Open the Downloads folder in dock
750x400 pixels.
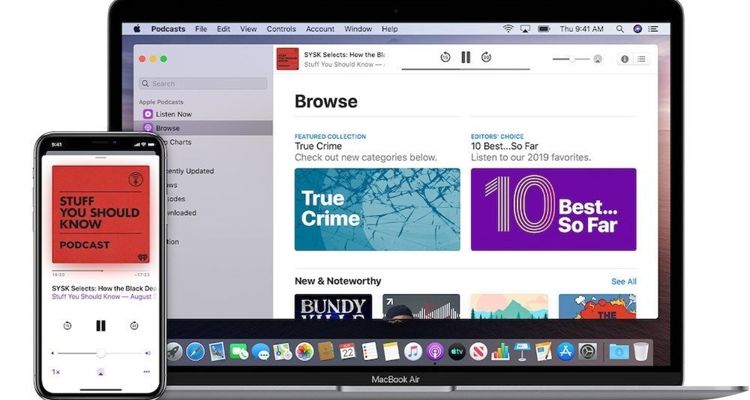coord(618,352)
